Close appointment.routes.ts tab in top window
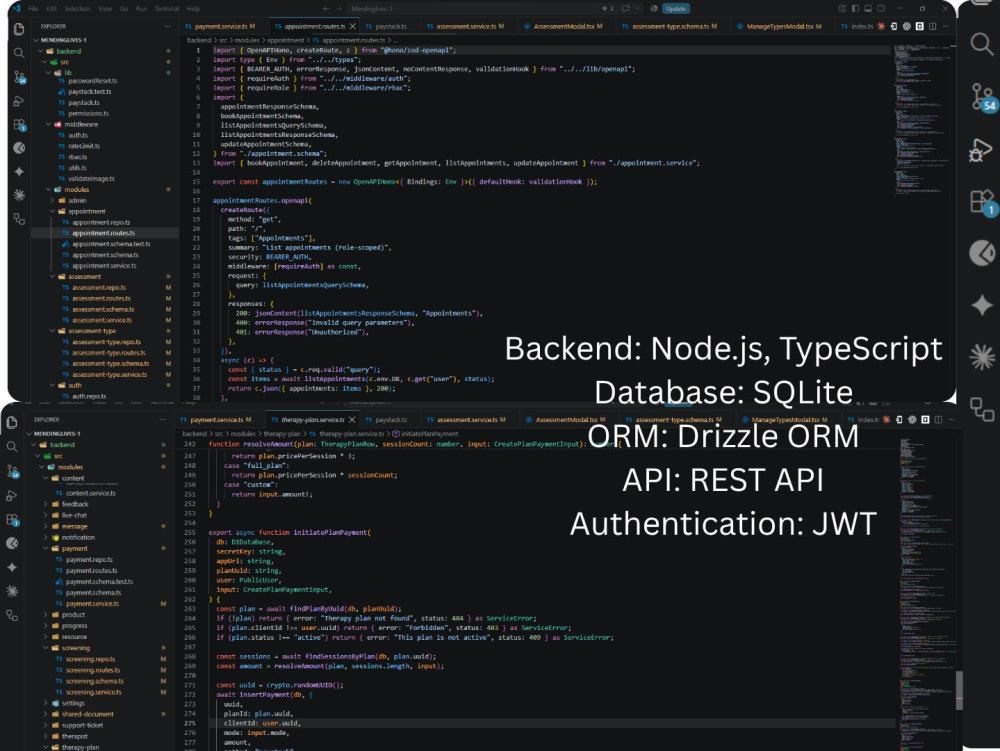This screenshot has height=751, width=1000. click(x=352, y=26)
